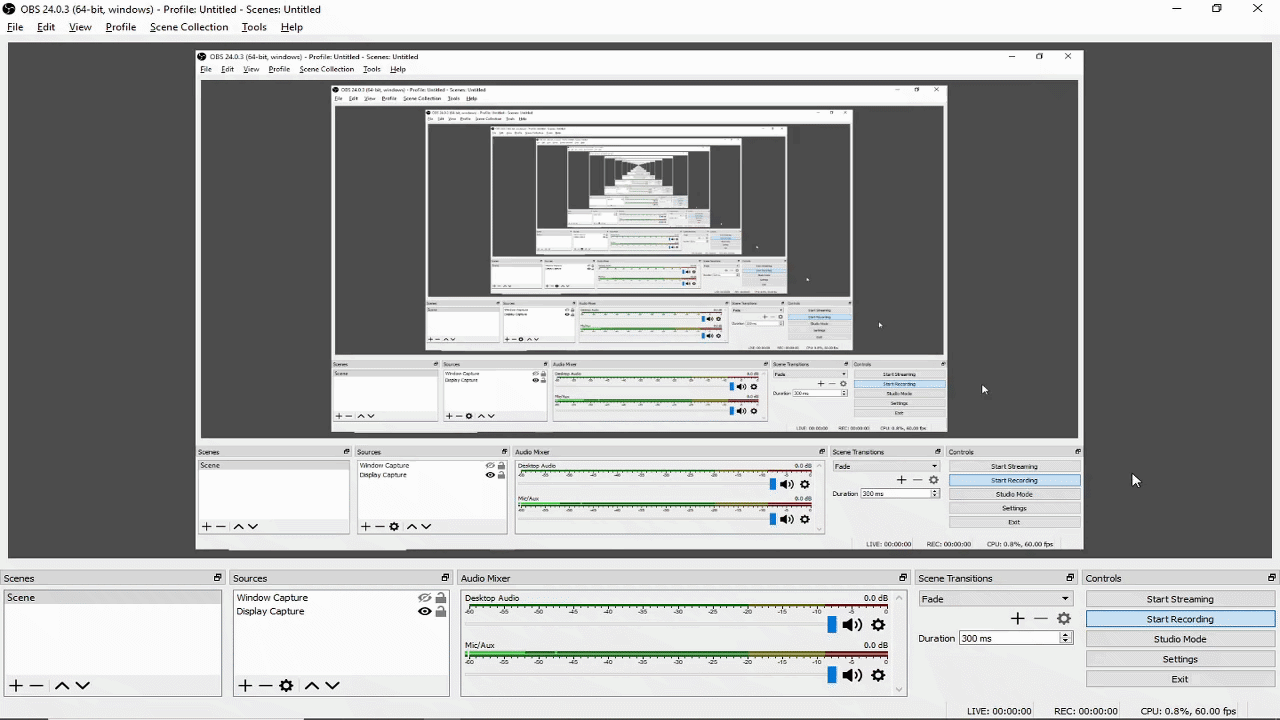Lock the Display Capture source in main Sources list

(440, 611)
